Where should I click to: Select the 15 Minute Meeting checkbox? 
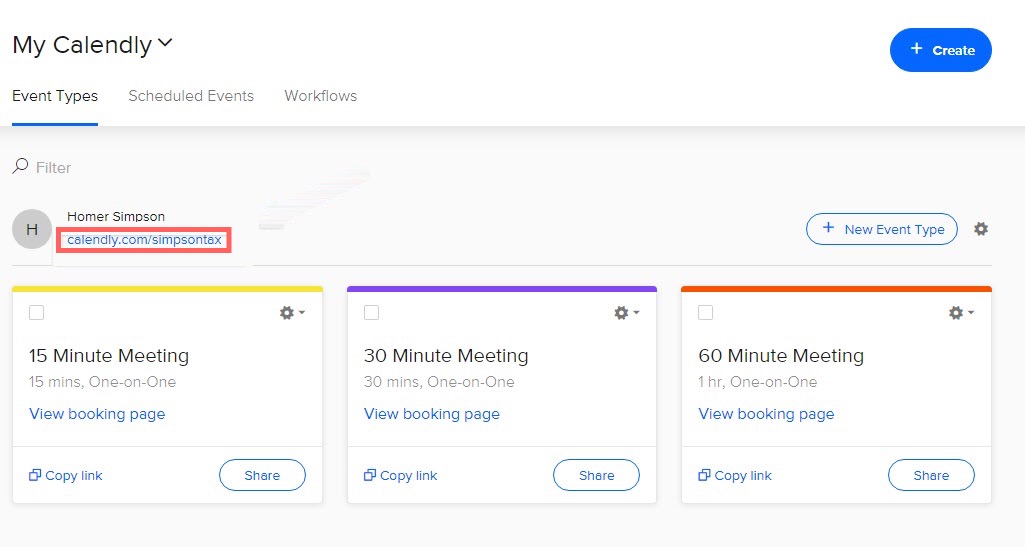(37, 313)
